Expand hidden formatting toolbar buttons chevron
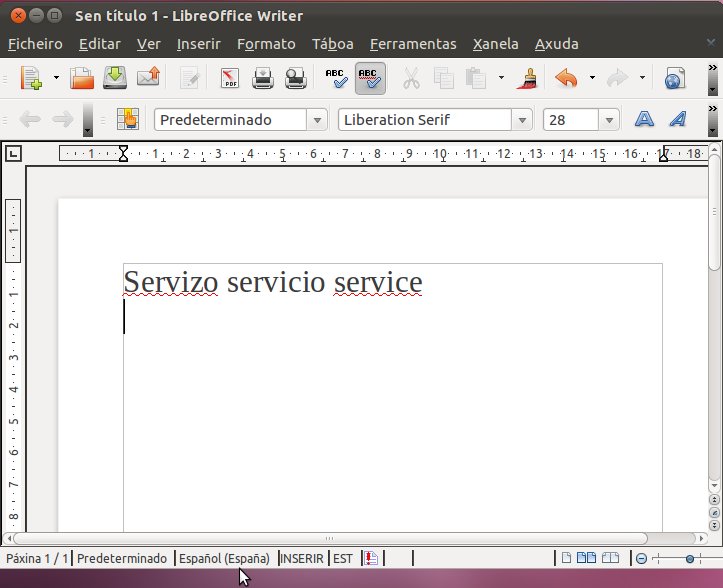The width and height of the screenshot is (723, 588). (713, 109)
